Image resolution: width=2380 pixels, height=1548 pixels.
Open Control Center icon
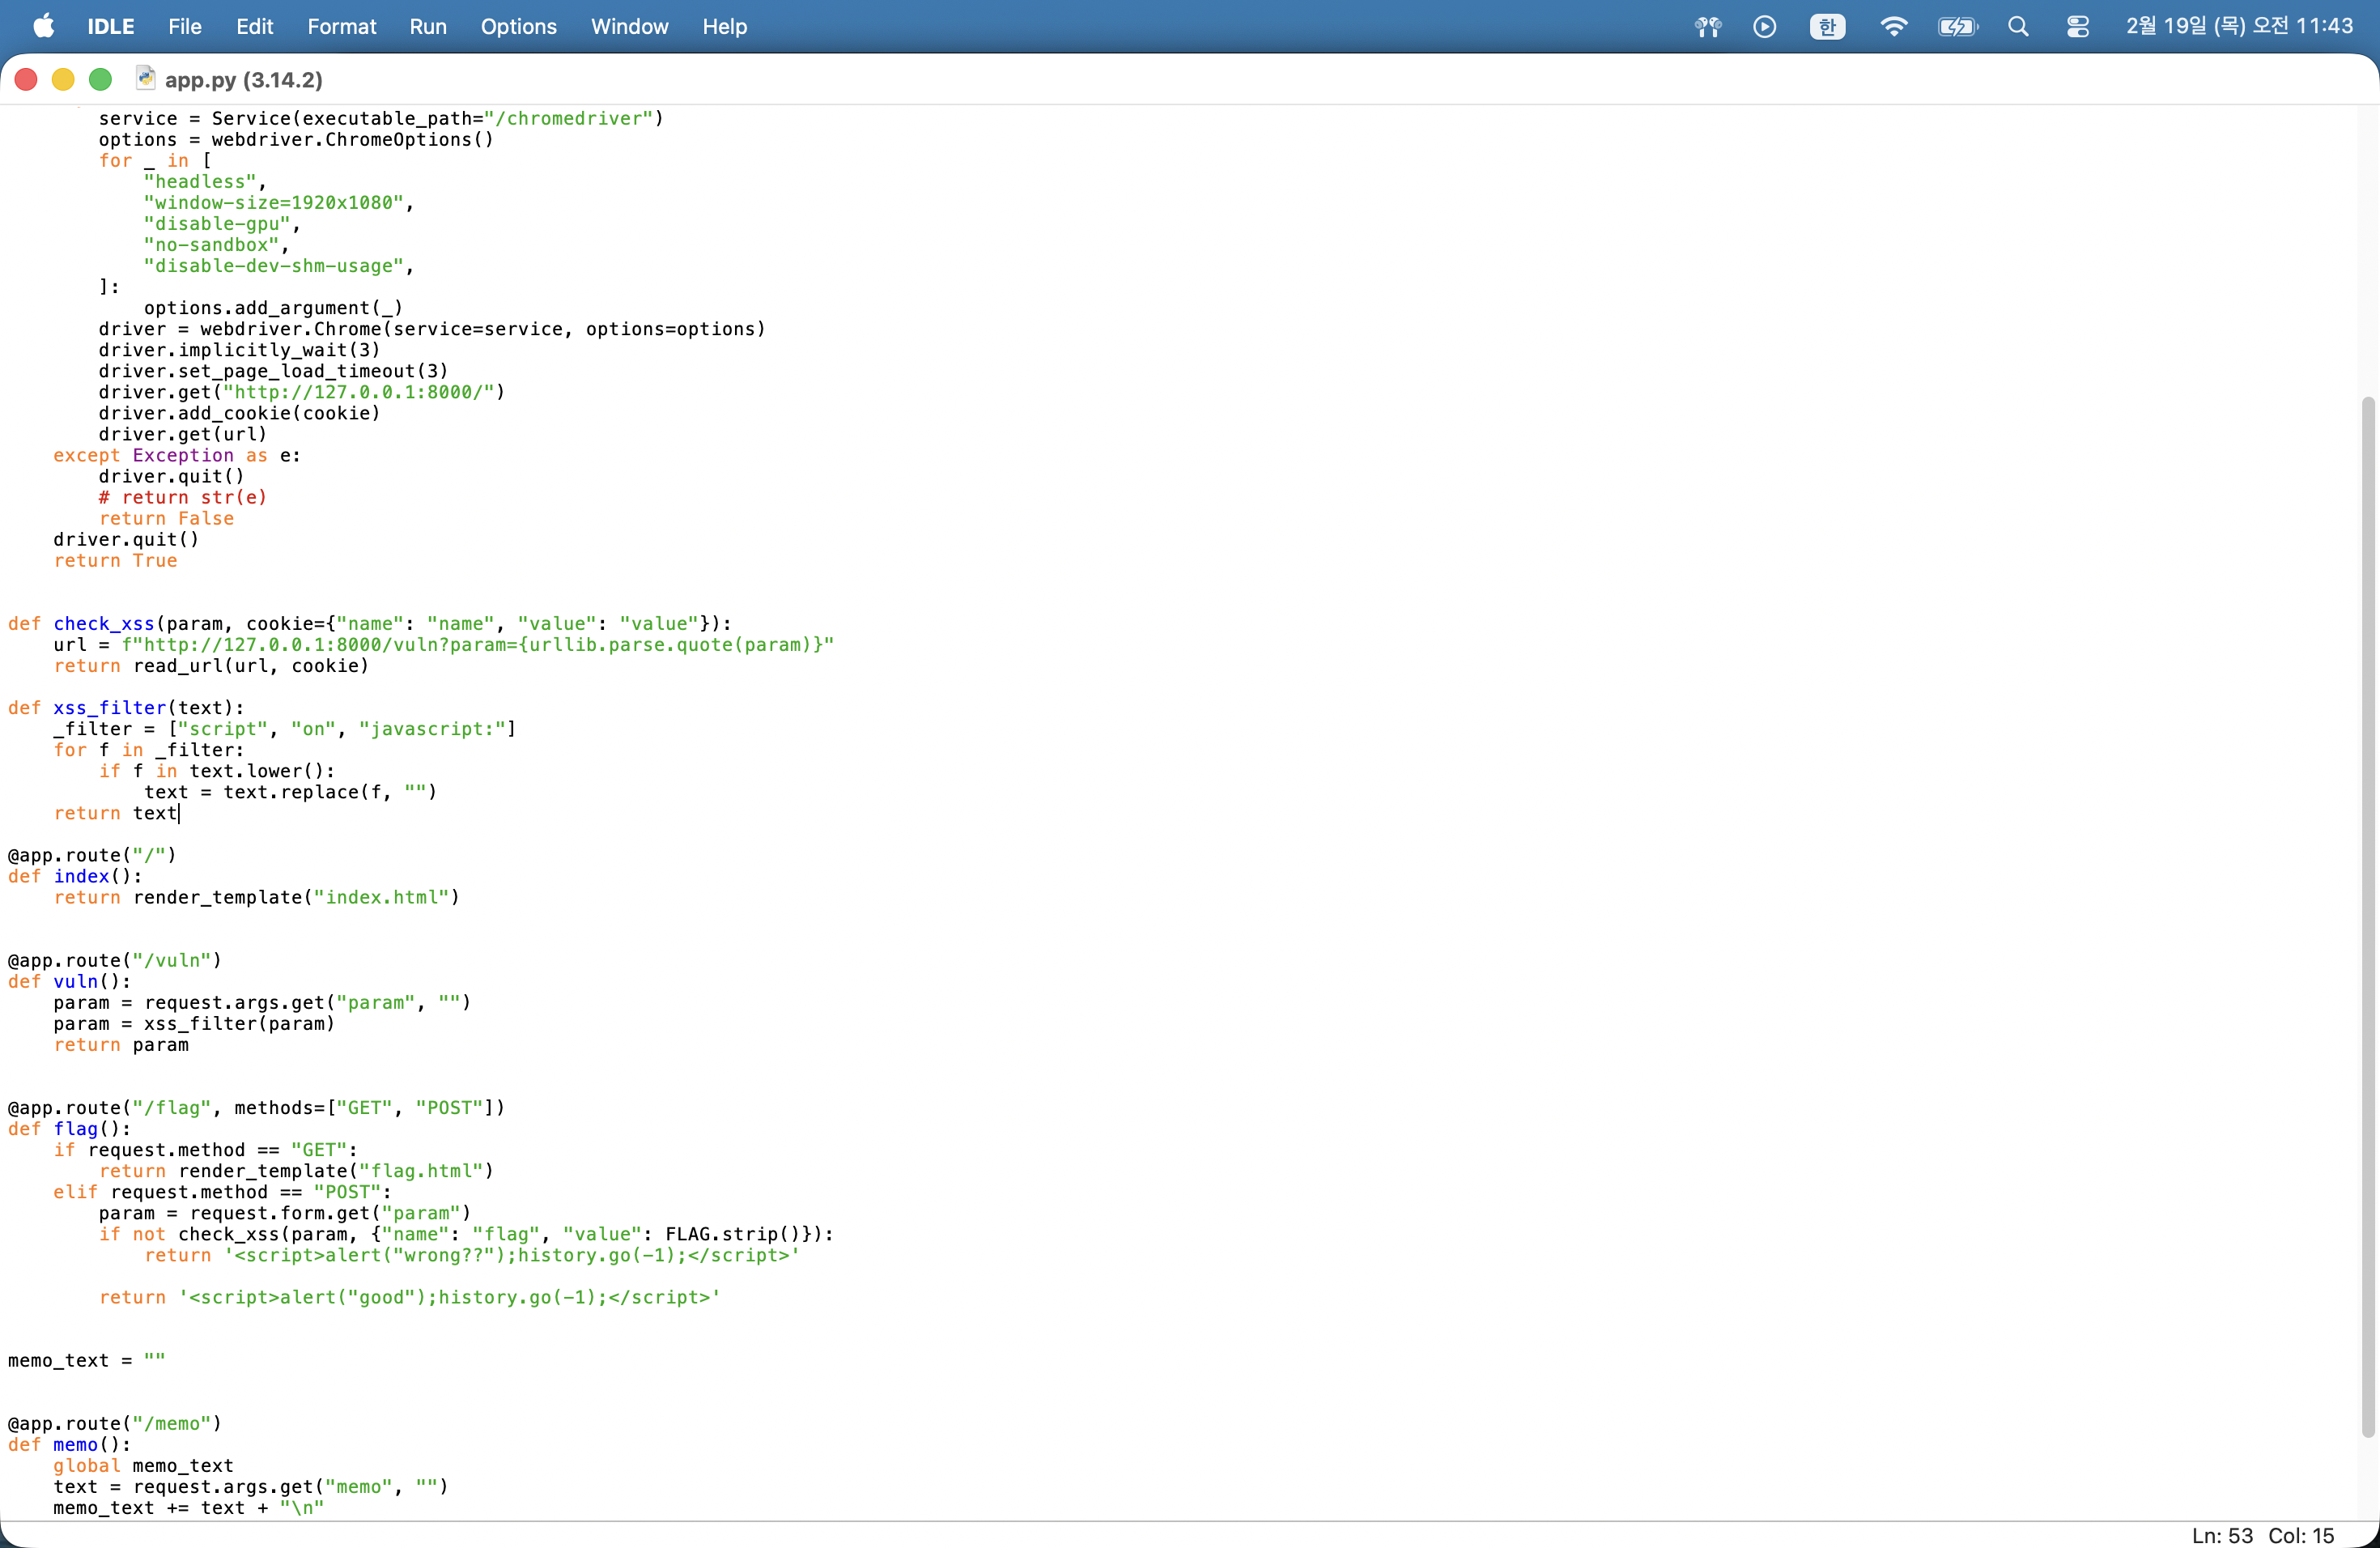(2078, 26)
